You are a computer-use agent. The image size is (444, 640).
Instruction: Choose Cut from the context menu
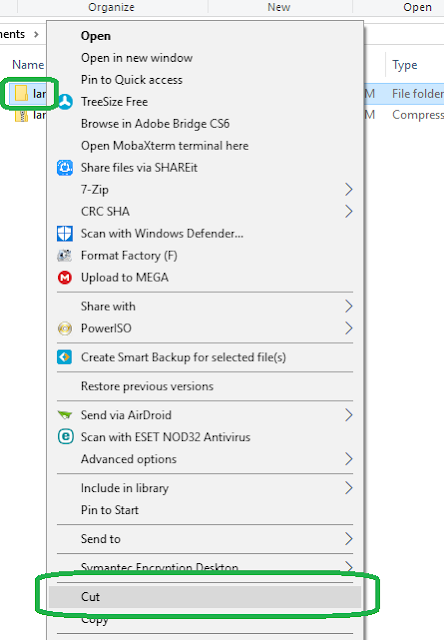pos(205,597)
